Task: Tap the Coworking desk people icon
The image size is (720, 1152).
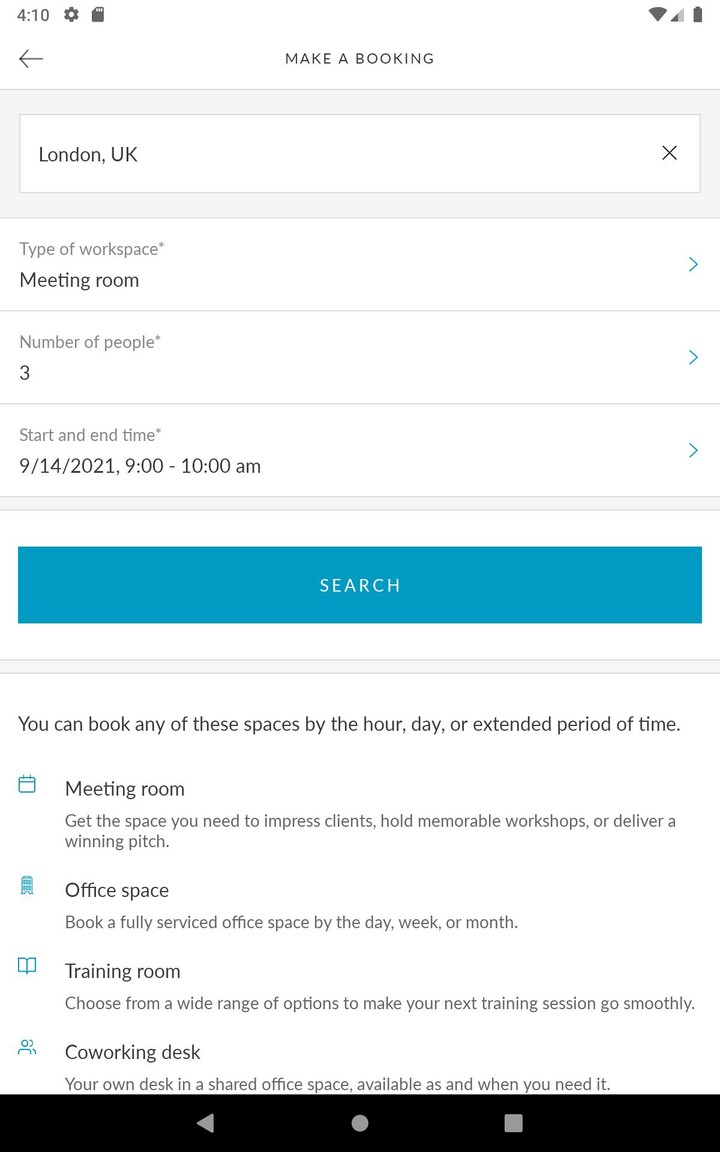Action: (x=28, y=1047)
